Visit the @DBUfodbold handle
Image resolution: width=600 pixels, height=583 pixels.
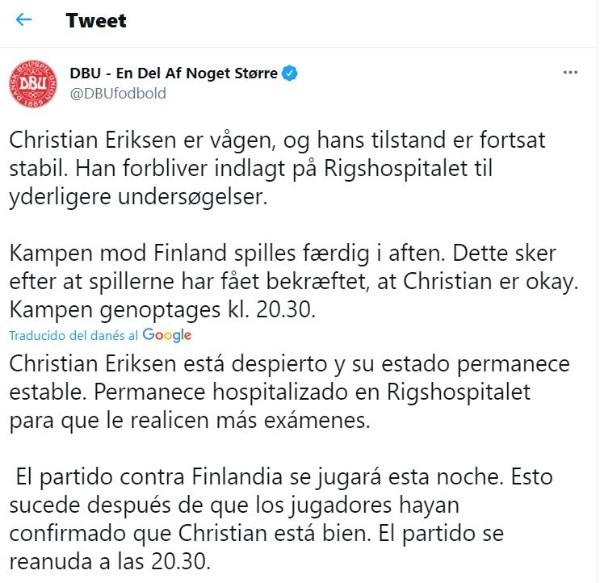[x=117, y=93]
